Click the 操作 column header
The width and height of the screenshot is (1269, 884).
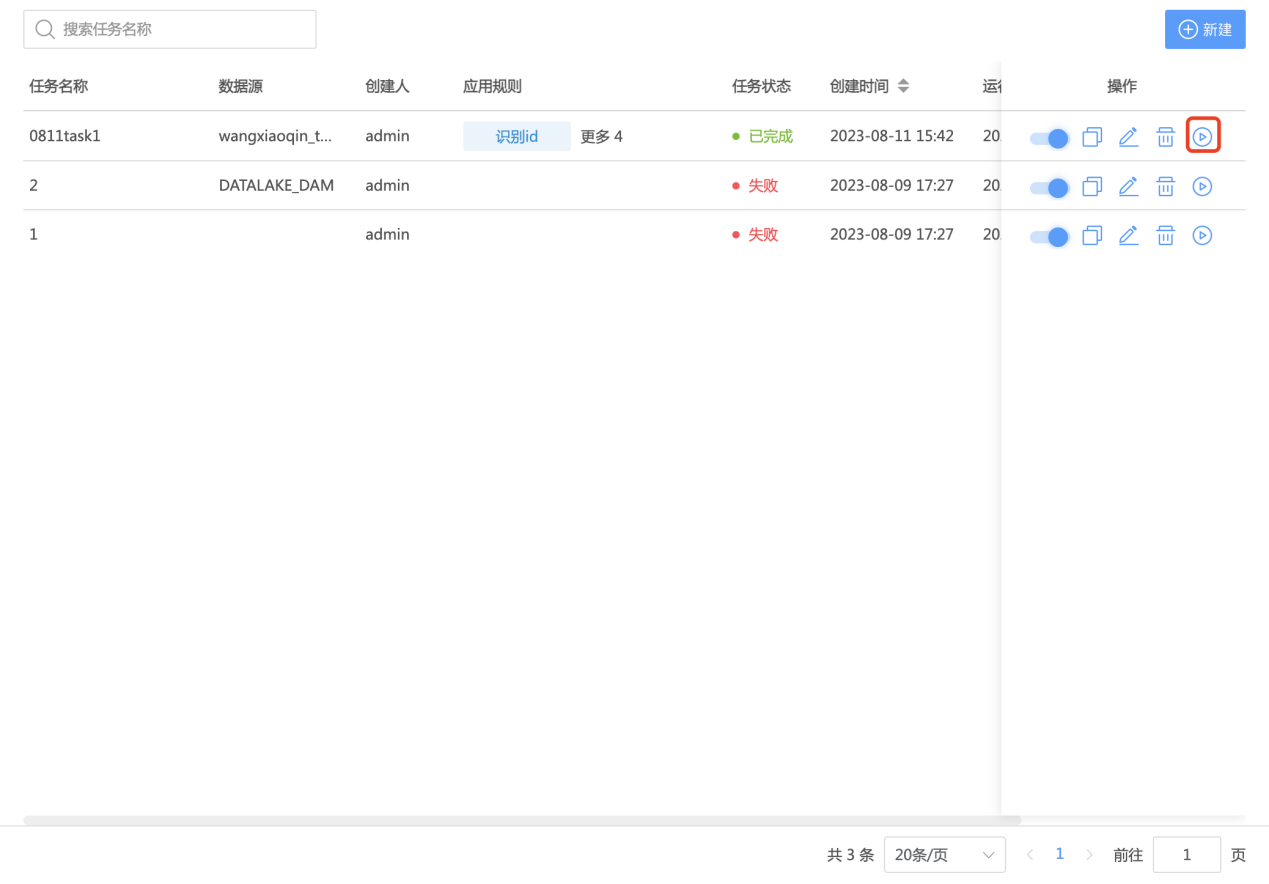coord(1122,86)
